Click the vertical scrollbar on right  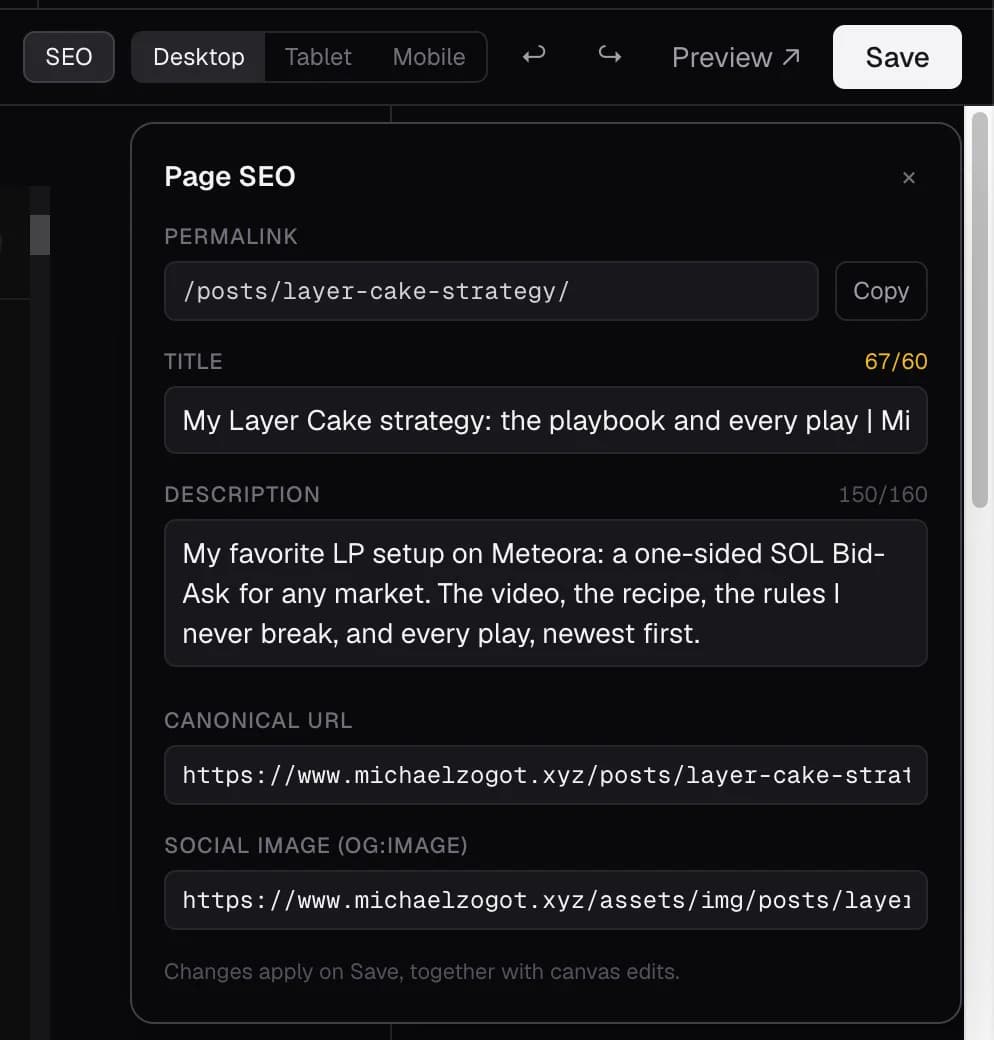980,310
